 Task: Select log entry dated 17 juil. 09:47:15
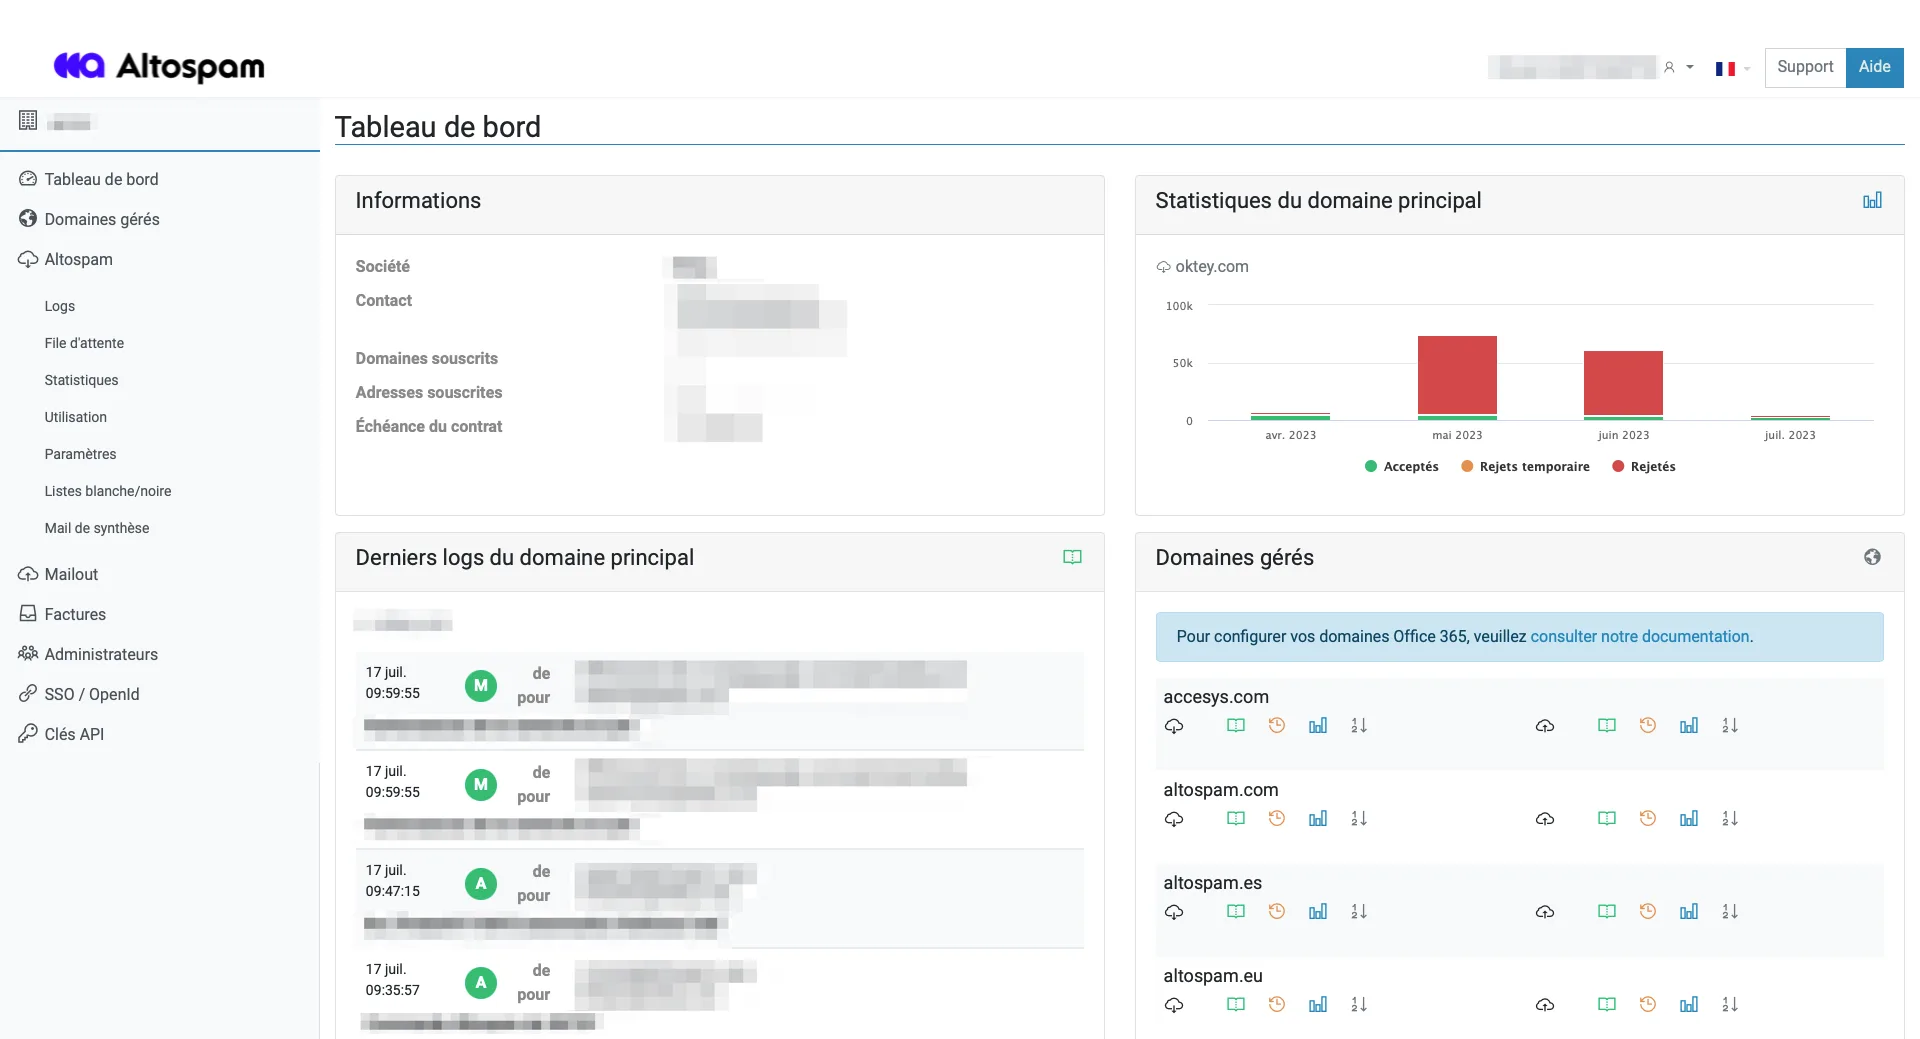coord(720,899)
